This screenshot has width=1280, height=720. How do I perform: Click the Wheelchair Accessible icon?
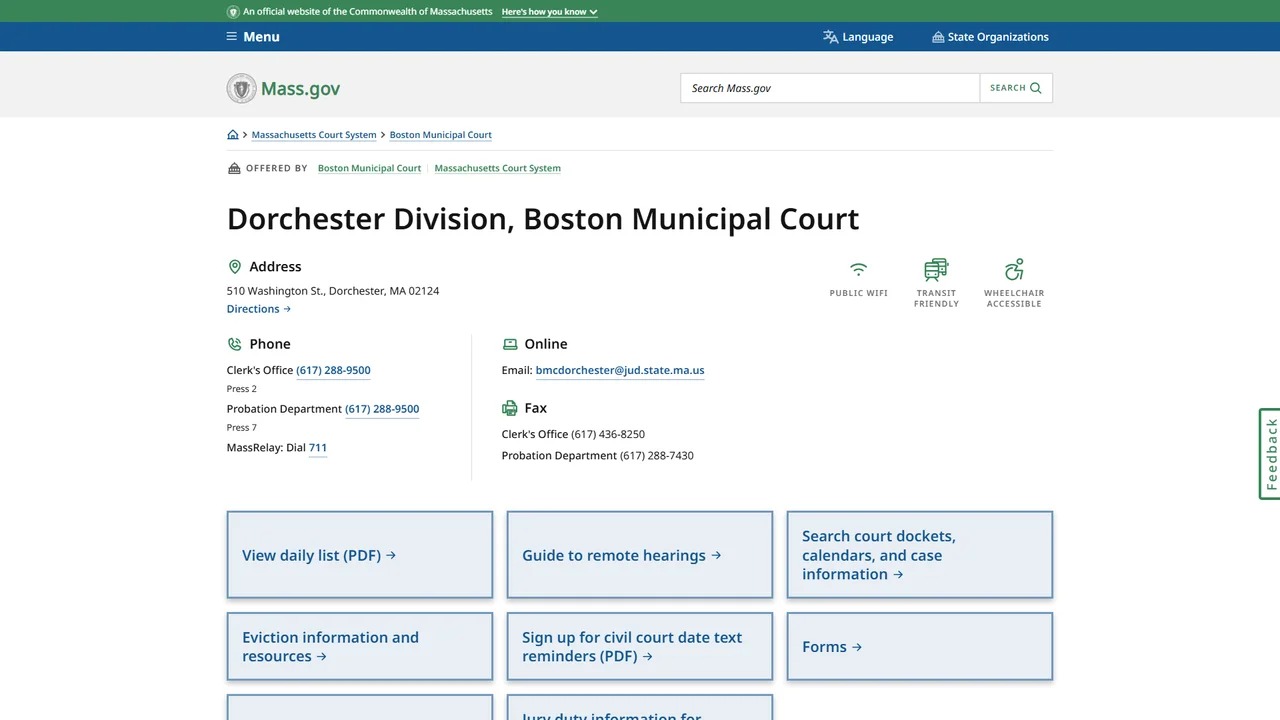(1014, 269)
